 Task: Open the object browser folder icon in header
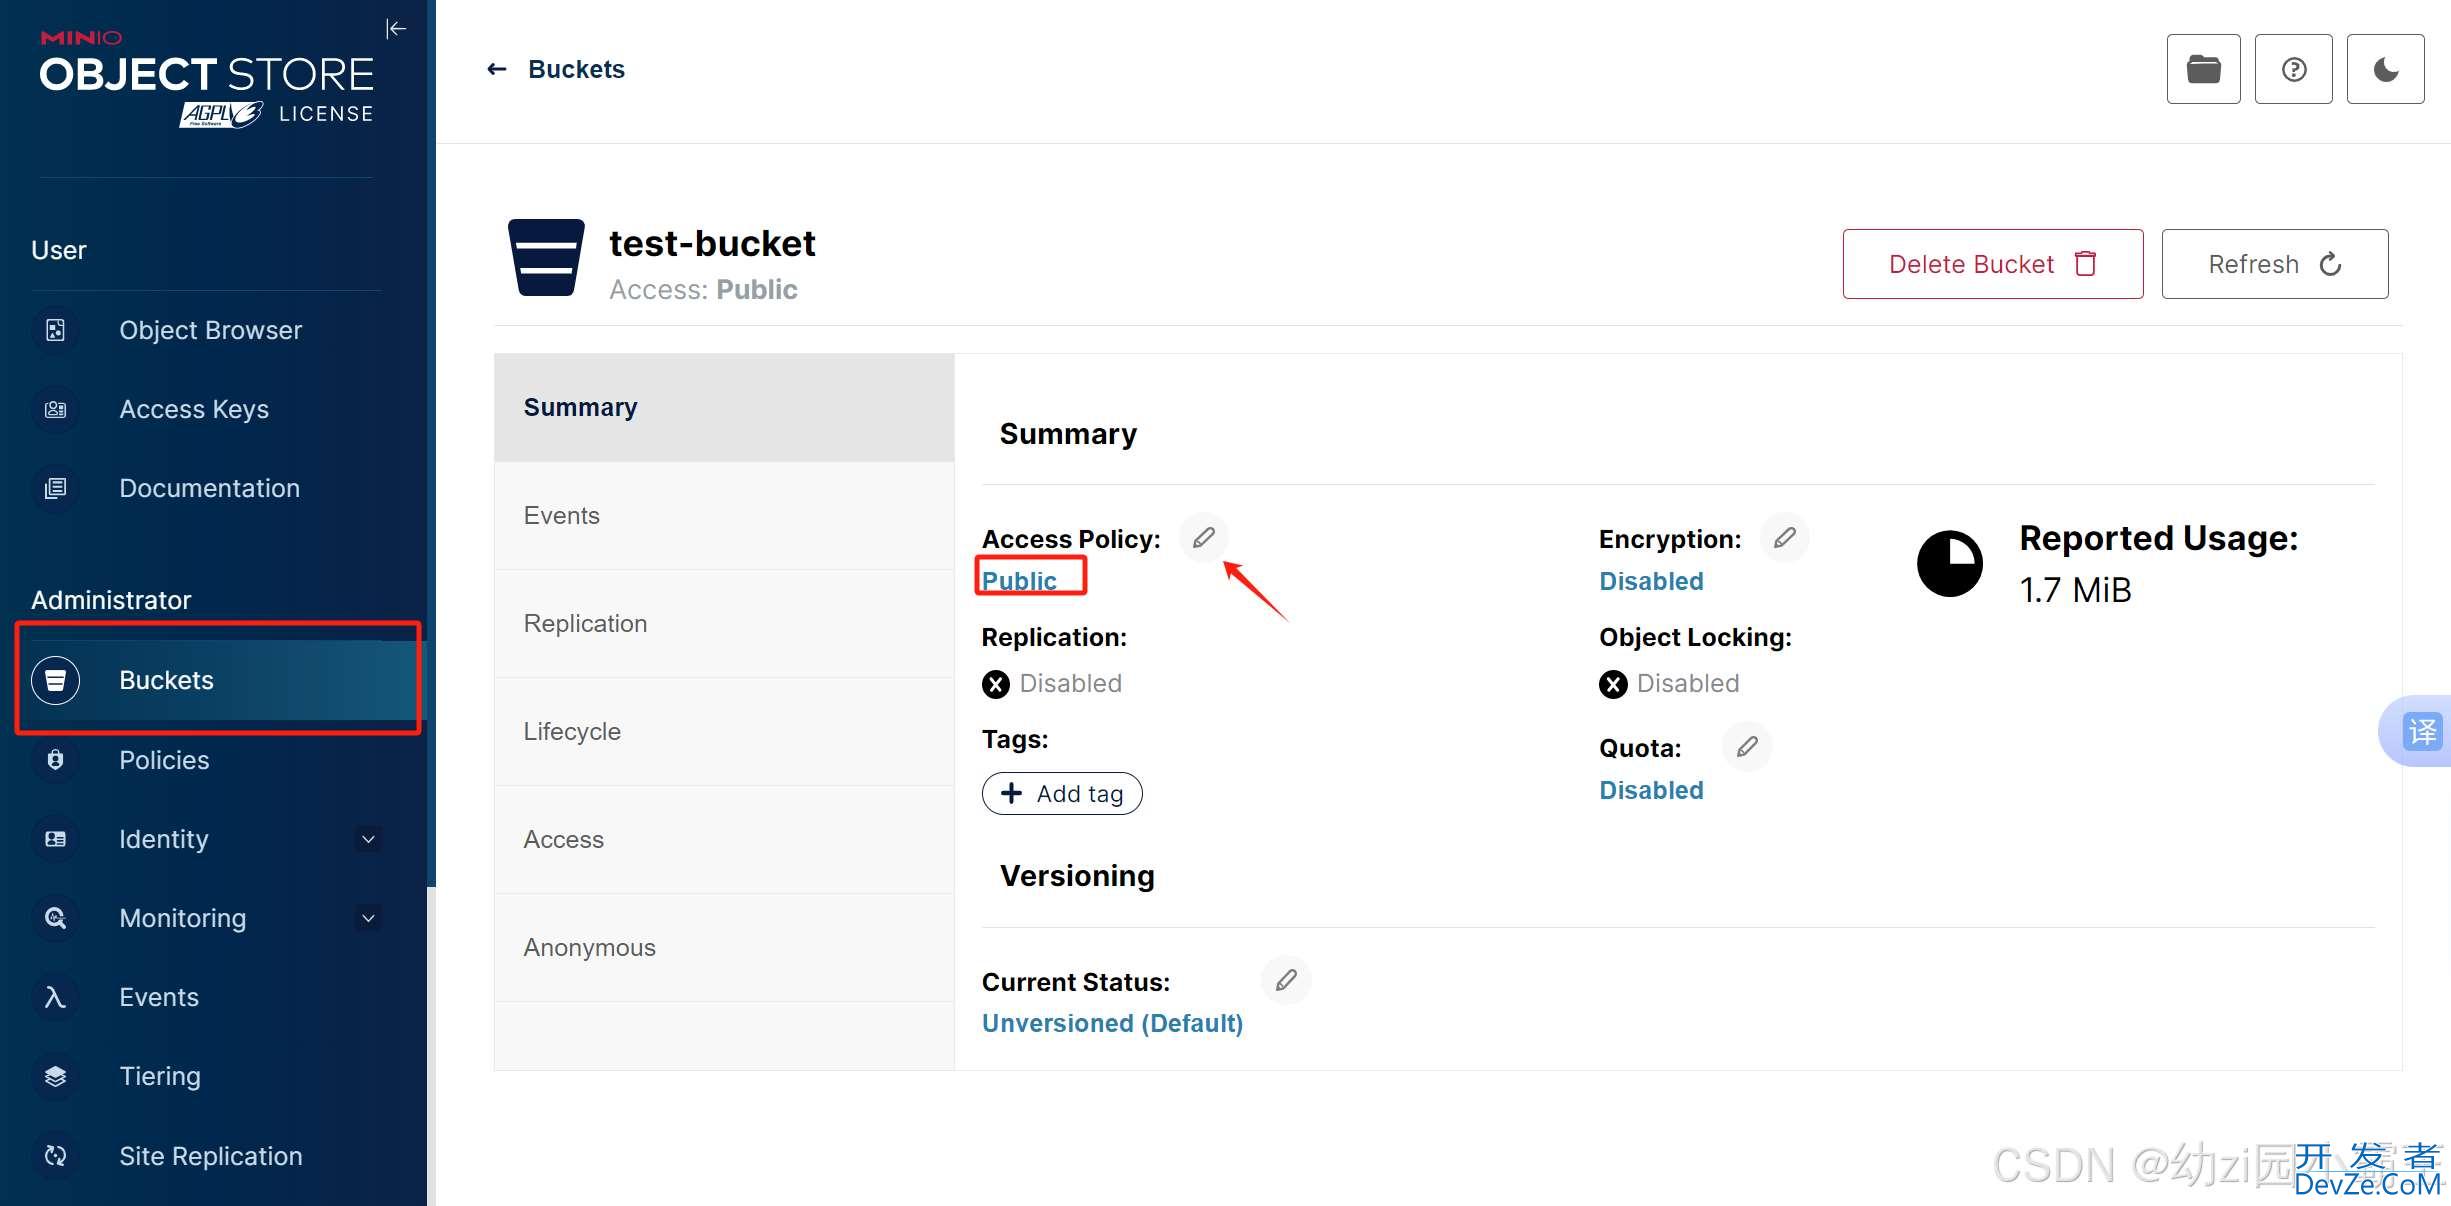(2203, 69)
